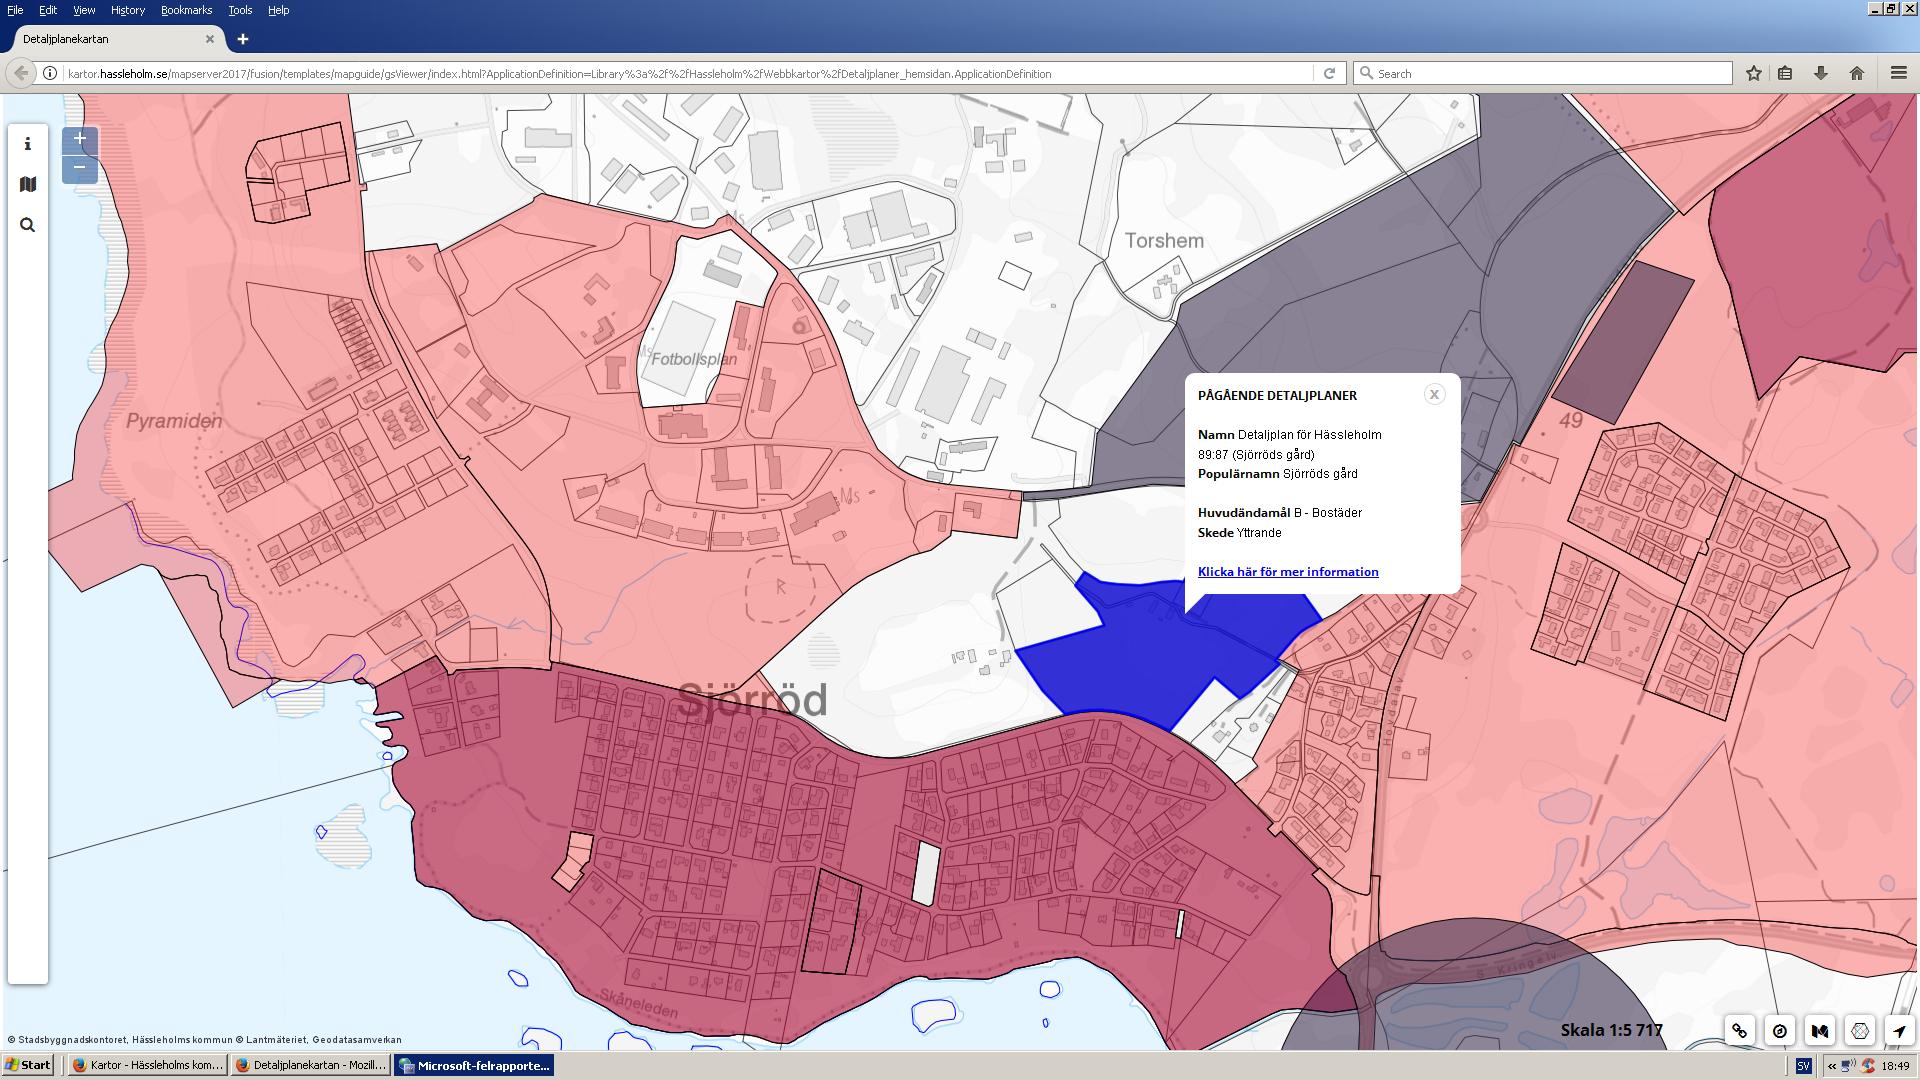The height and width of the screenshot is (1080, 1920).
Task: Open 'Klicka här för mer information' link
Action: click(x=1288, y=572)
